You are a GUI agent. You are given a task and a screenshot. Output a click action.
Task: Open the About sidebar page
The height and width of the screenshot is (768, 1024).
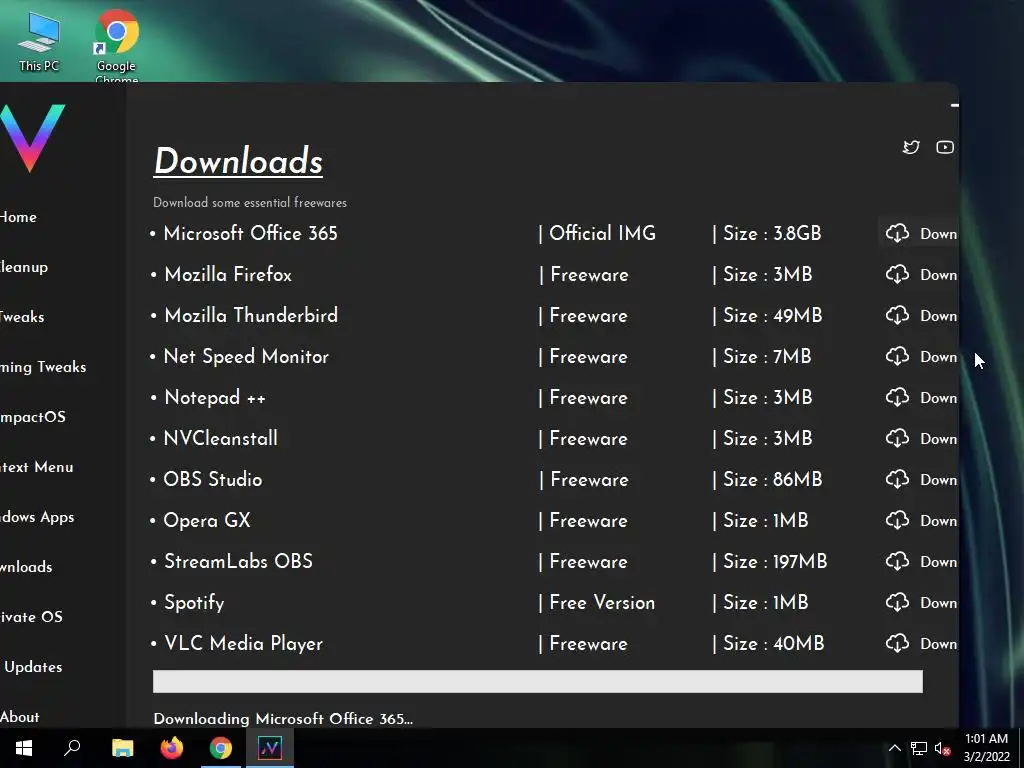coord(20,717)
